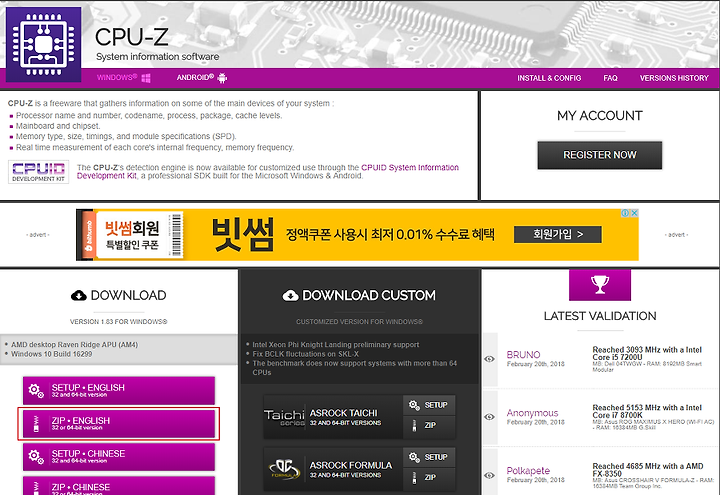The height and width of the screenshot is (495, 720).
Task: Click the Download Custom cloud icon
Action: [290, 296]
